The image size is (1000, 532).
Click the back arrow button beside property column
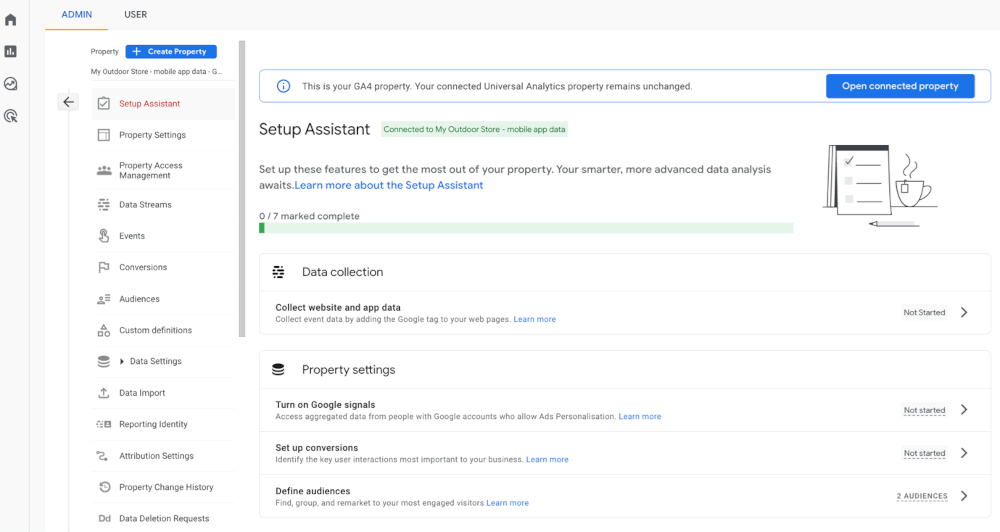[68, 102]
